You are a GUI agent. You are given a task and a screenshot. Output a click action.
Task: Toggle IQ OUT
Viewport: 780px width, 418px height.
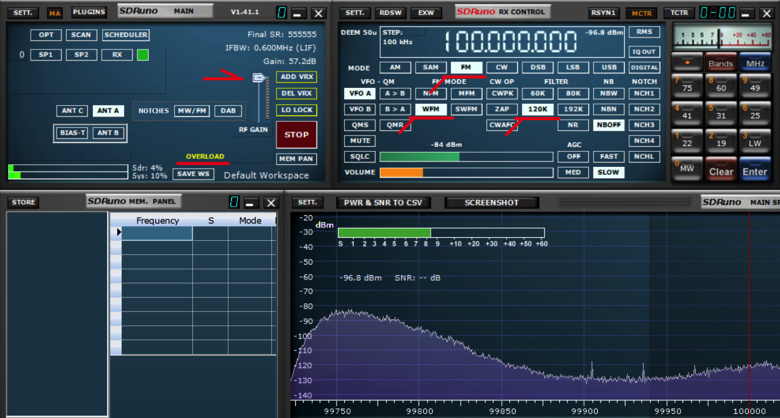click(x=645, y=52)
